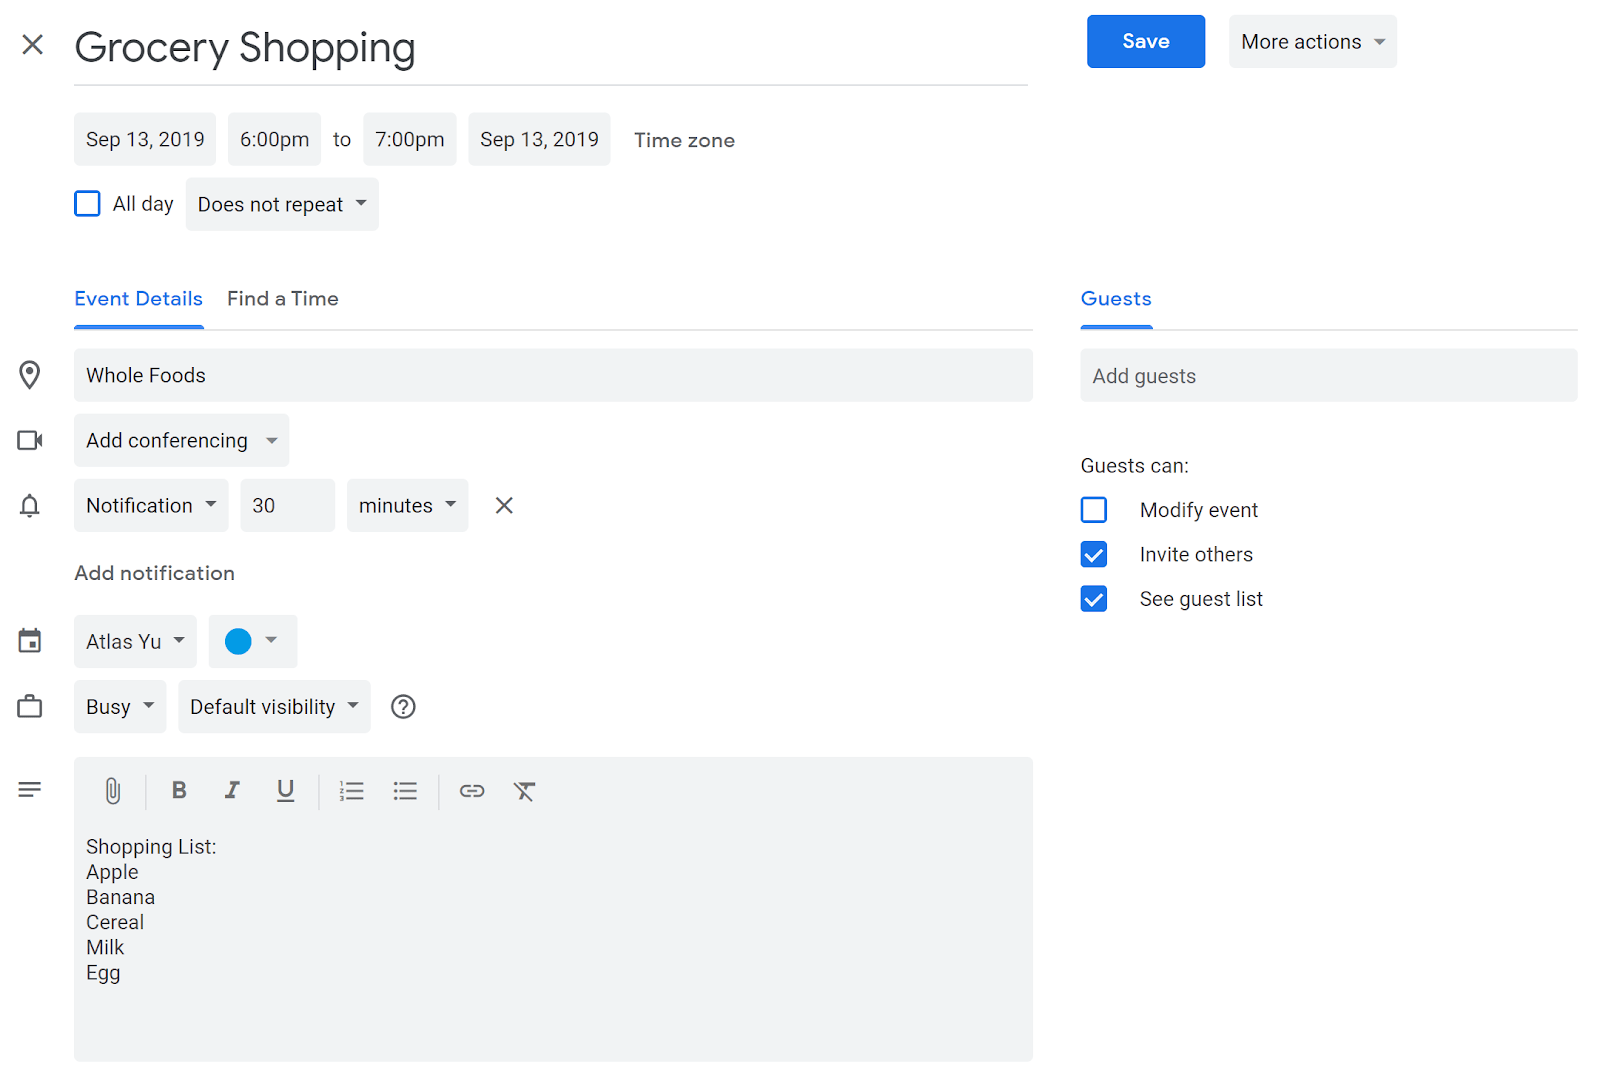The width and height of the screenshot is (1600, 1078).
Task: Insert a numbered list
Action: (x=351, y=791)
